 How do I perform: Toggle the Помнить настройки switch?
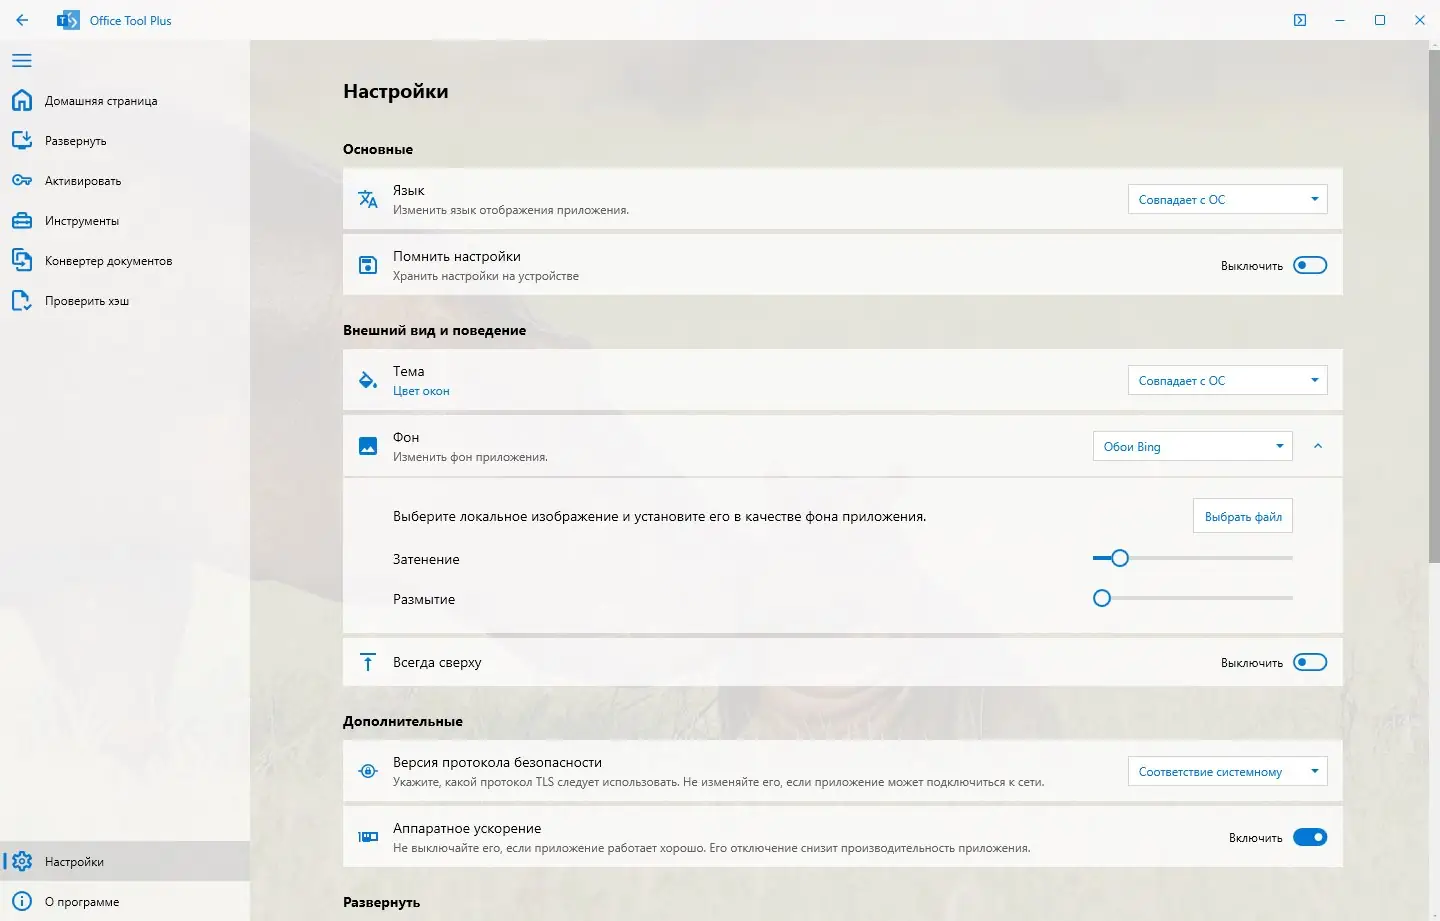[x=1309, y=265]
